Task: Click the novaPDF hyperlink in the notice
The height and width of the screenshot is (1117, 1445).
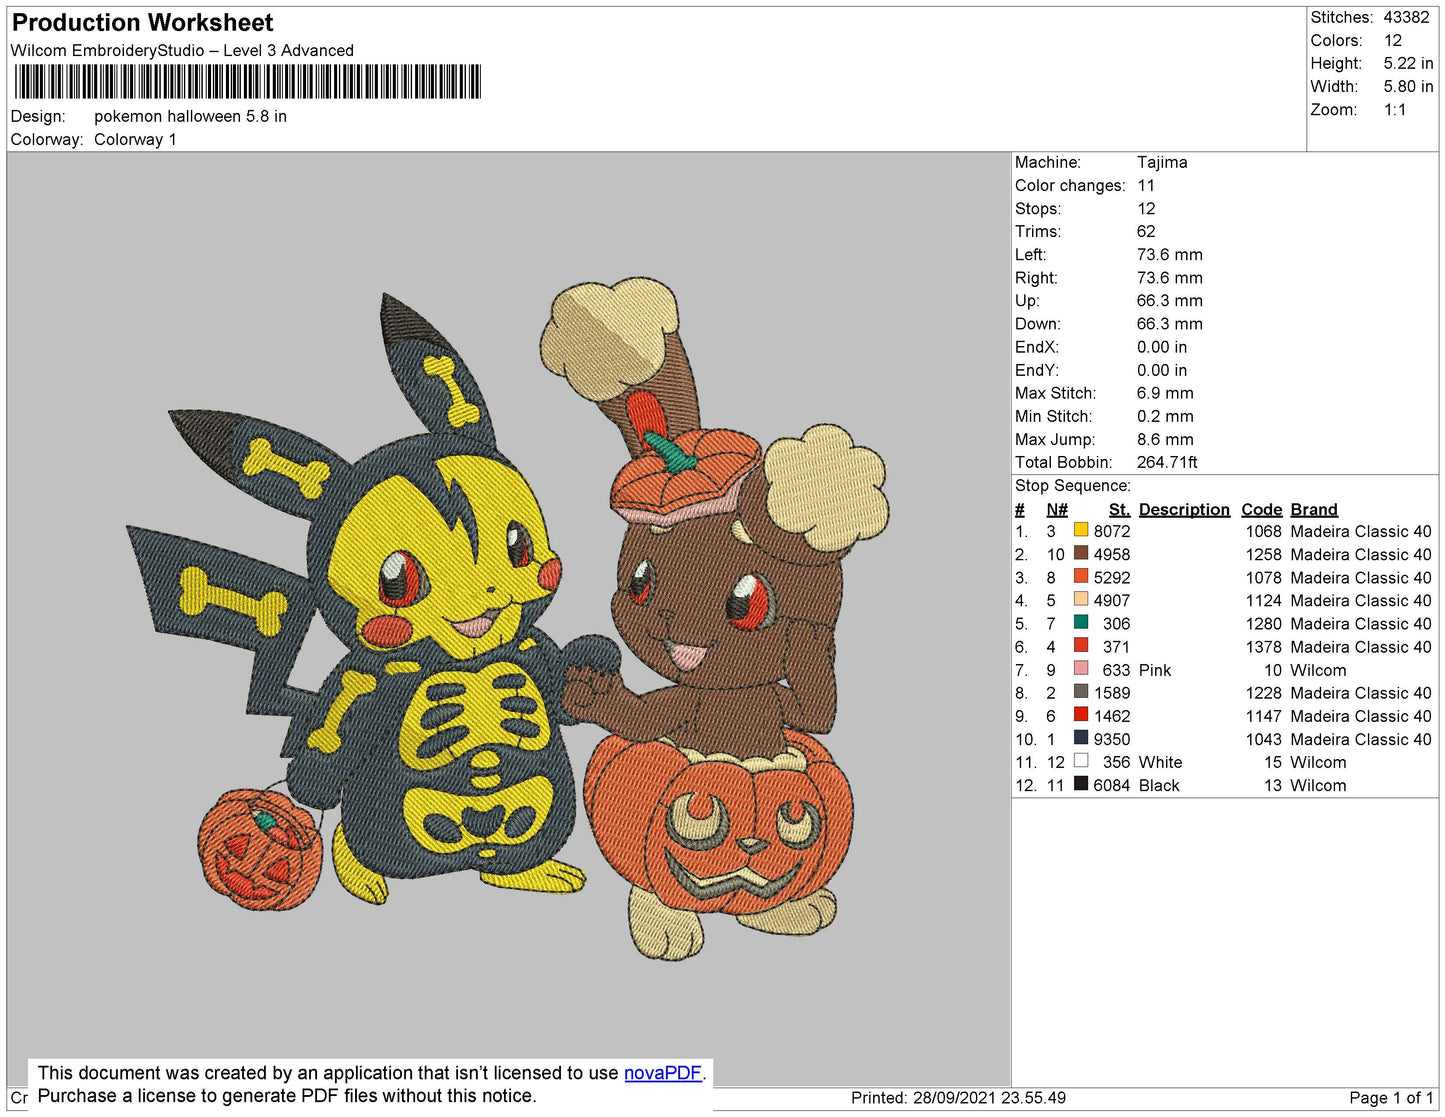Action: pyautogui.click(x=663, y=1073)
